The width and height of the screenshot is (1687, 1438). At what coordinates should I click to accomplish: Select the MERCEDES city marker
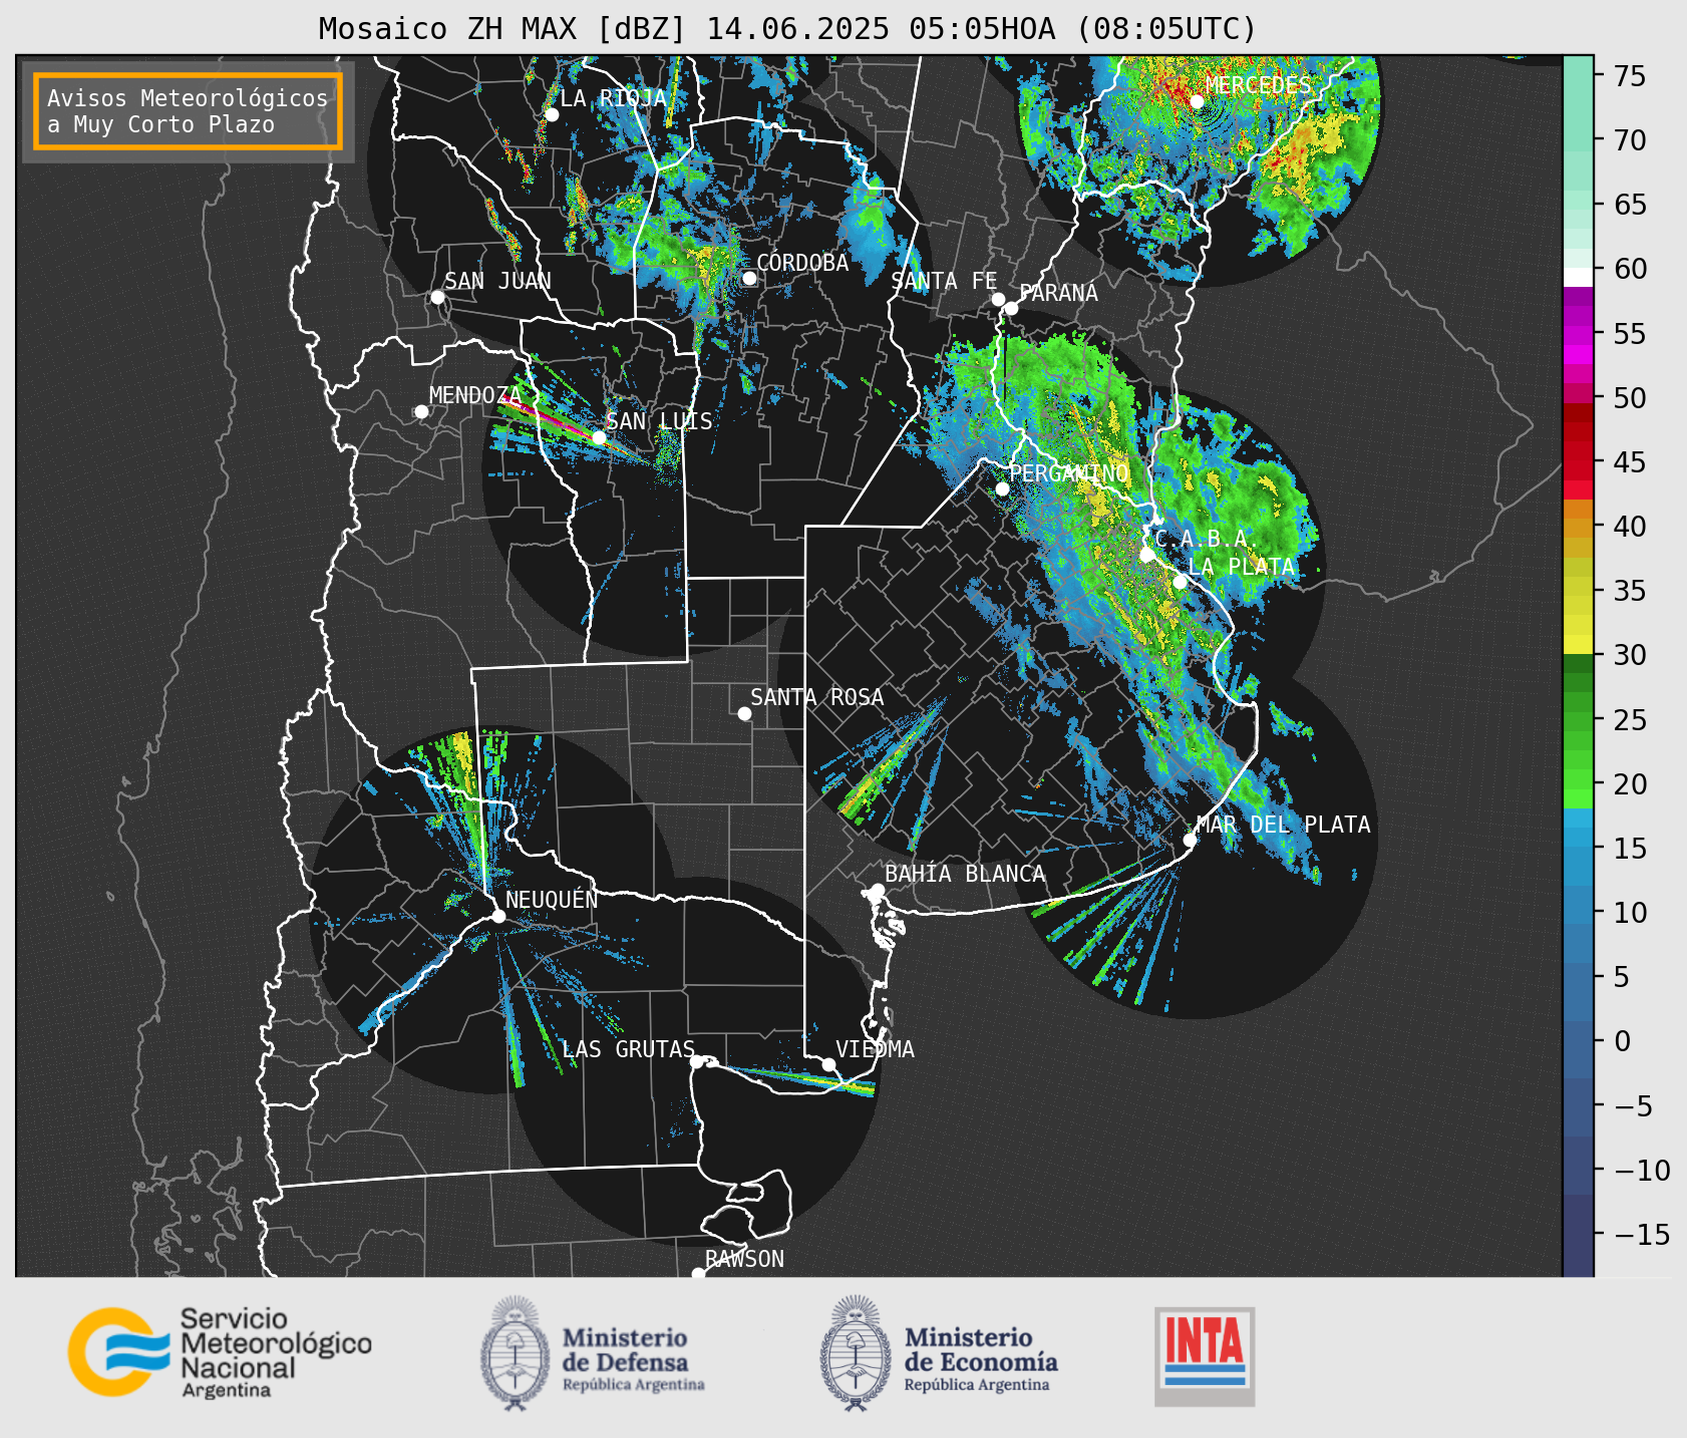click(x=1197, y=101)
